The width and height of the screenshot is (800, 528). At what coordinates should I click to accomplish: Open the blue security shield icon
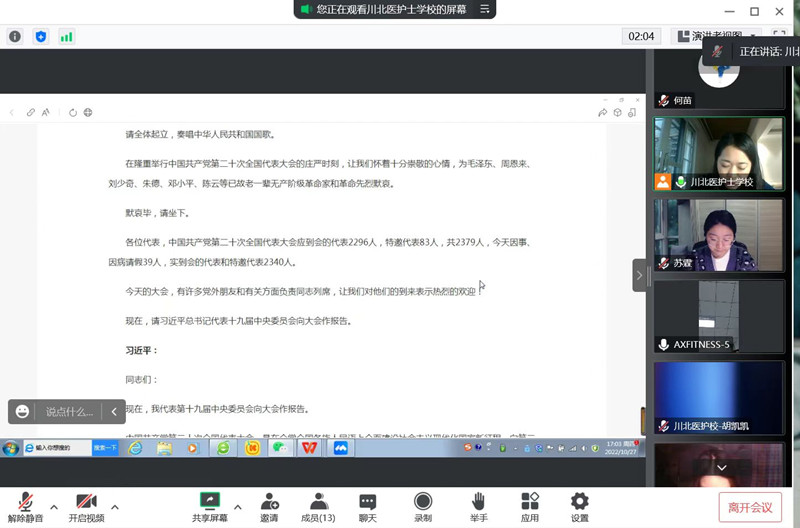click(x=41, y=36)
